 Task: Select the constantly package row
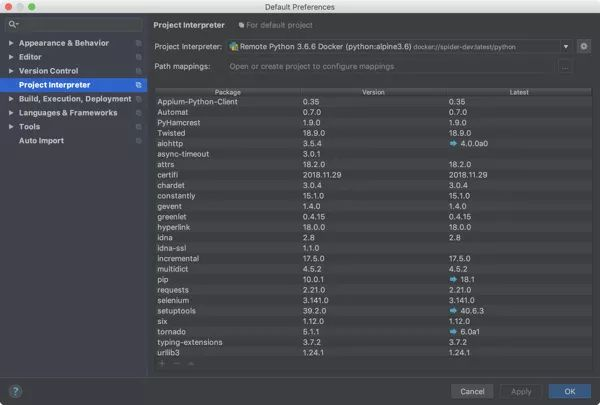(373, 196)
